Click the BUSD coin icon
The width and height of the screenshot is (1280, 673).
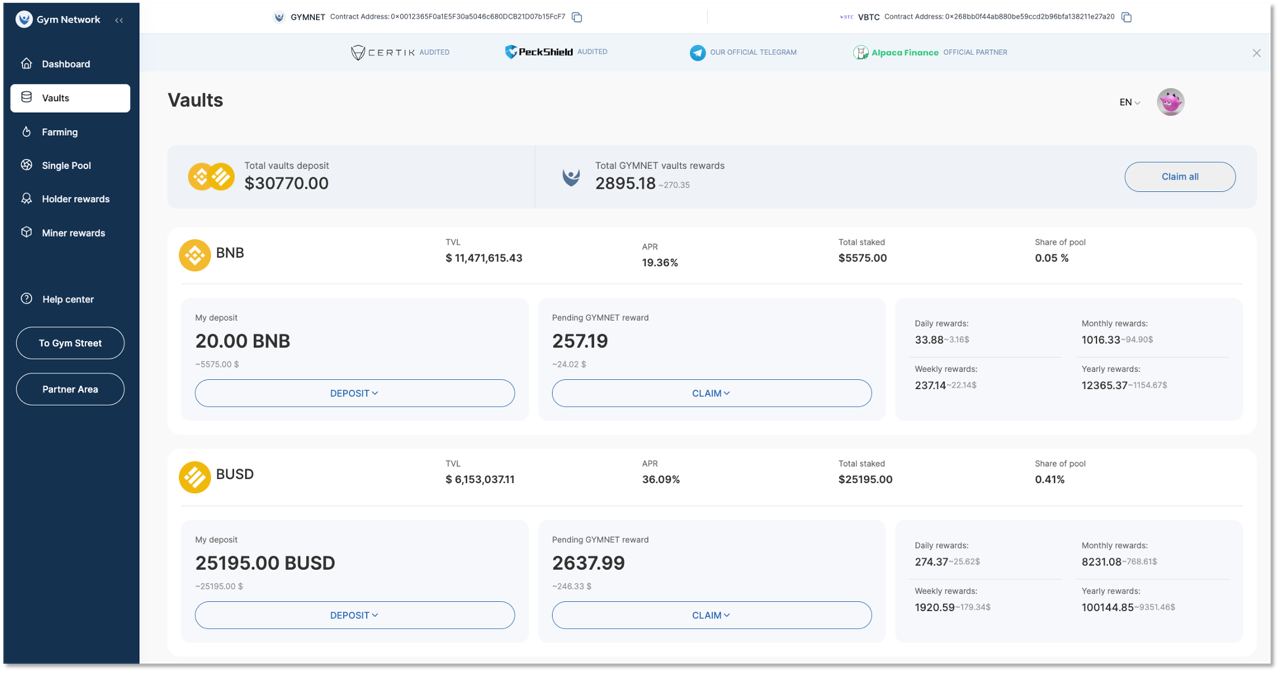pyautogui.click(x=194, y=477)
